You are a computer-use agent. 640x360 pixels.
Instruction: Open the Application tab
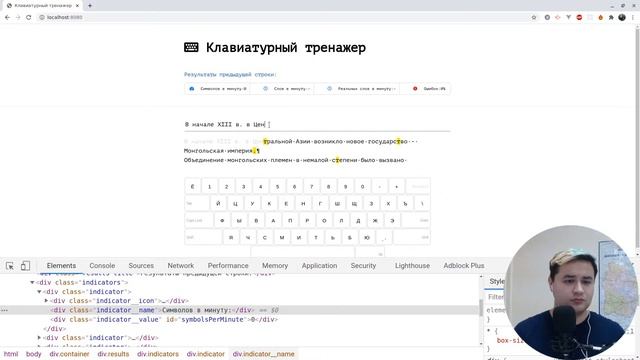(x=319, y=266)
